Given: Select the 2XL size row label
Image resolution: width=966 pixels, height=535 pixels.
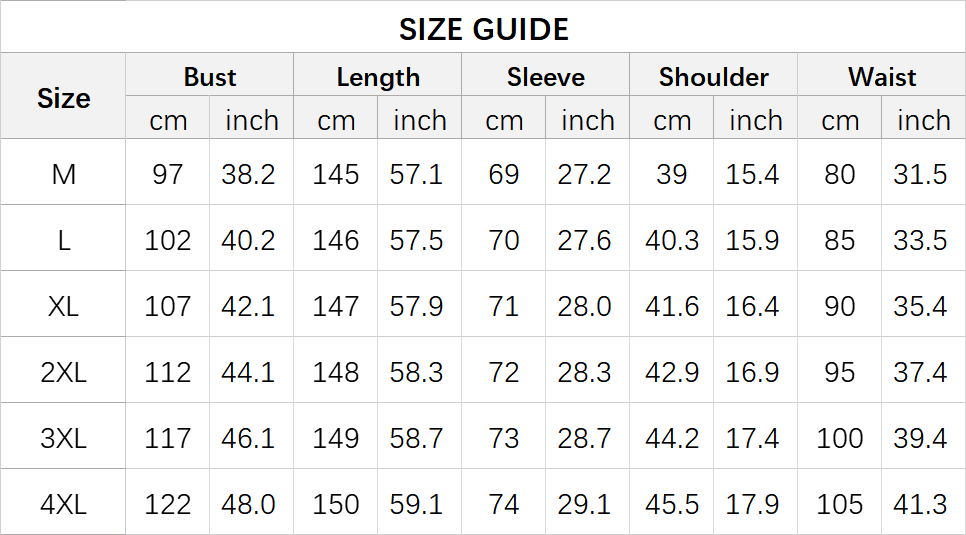Looking at the screenshot, I should click(63, 372).
